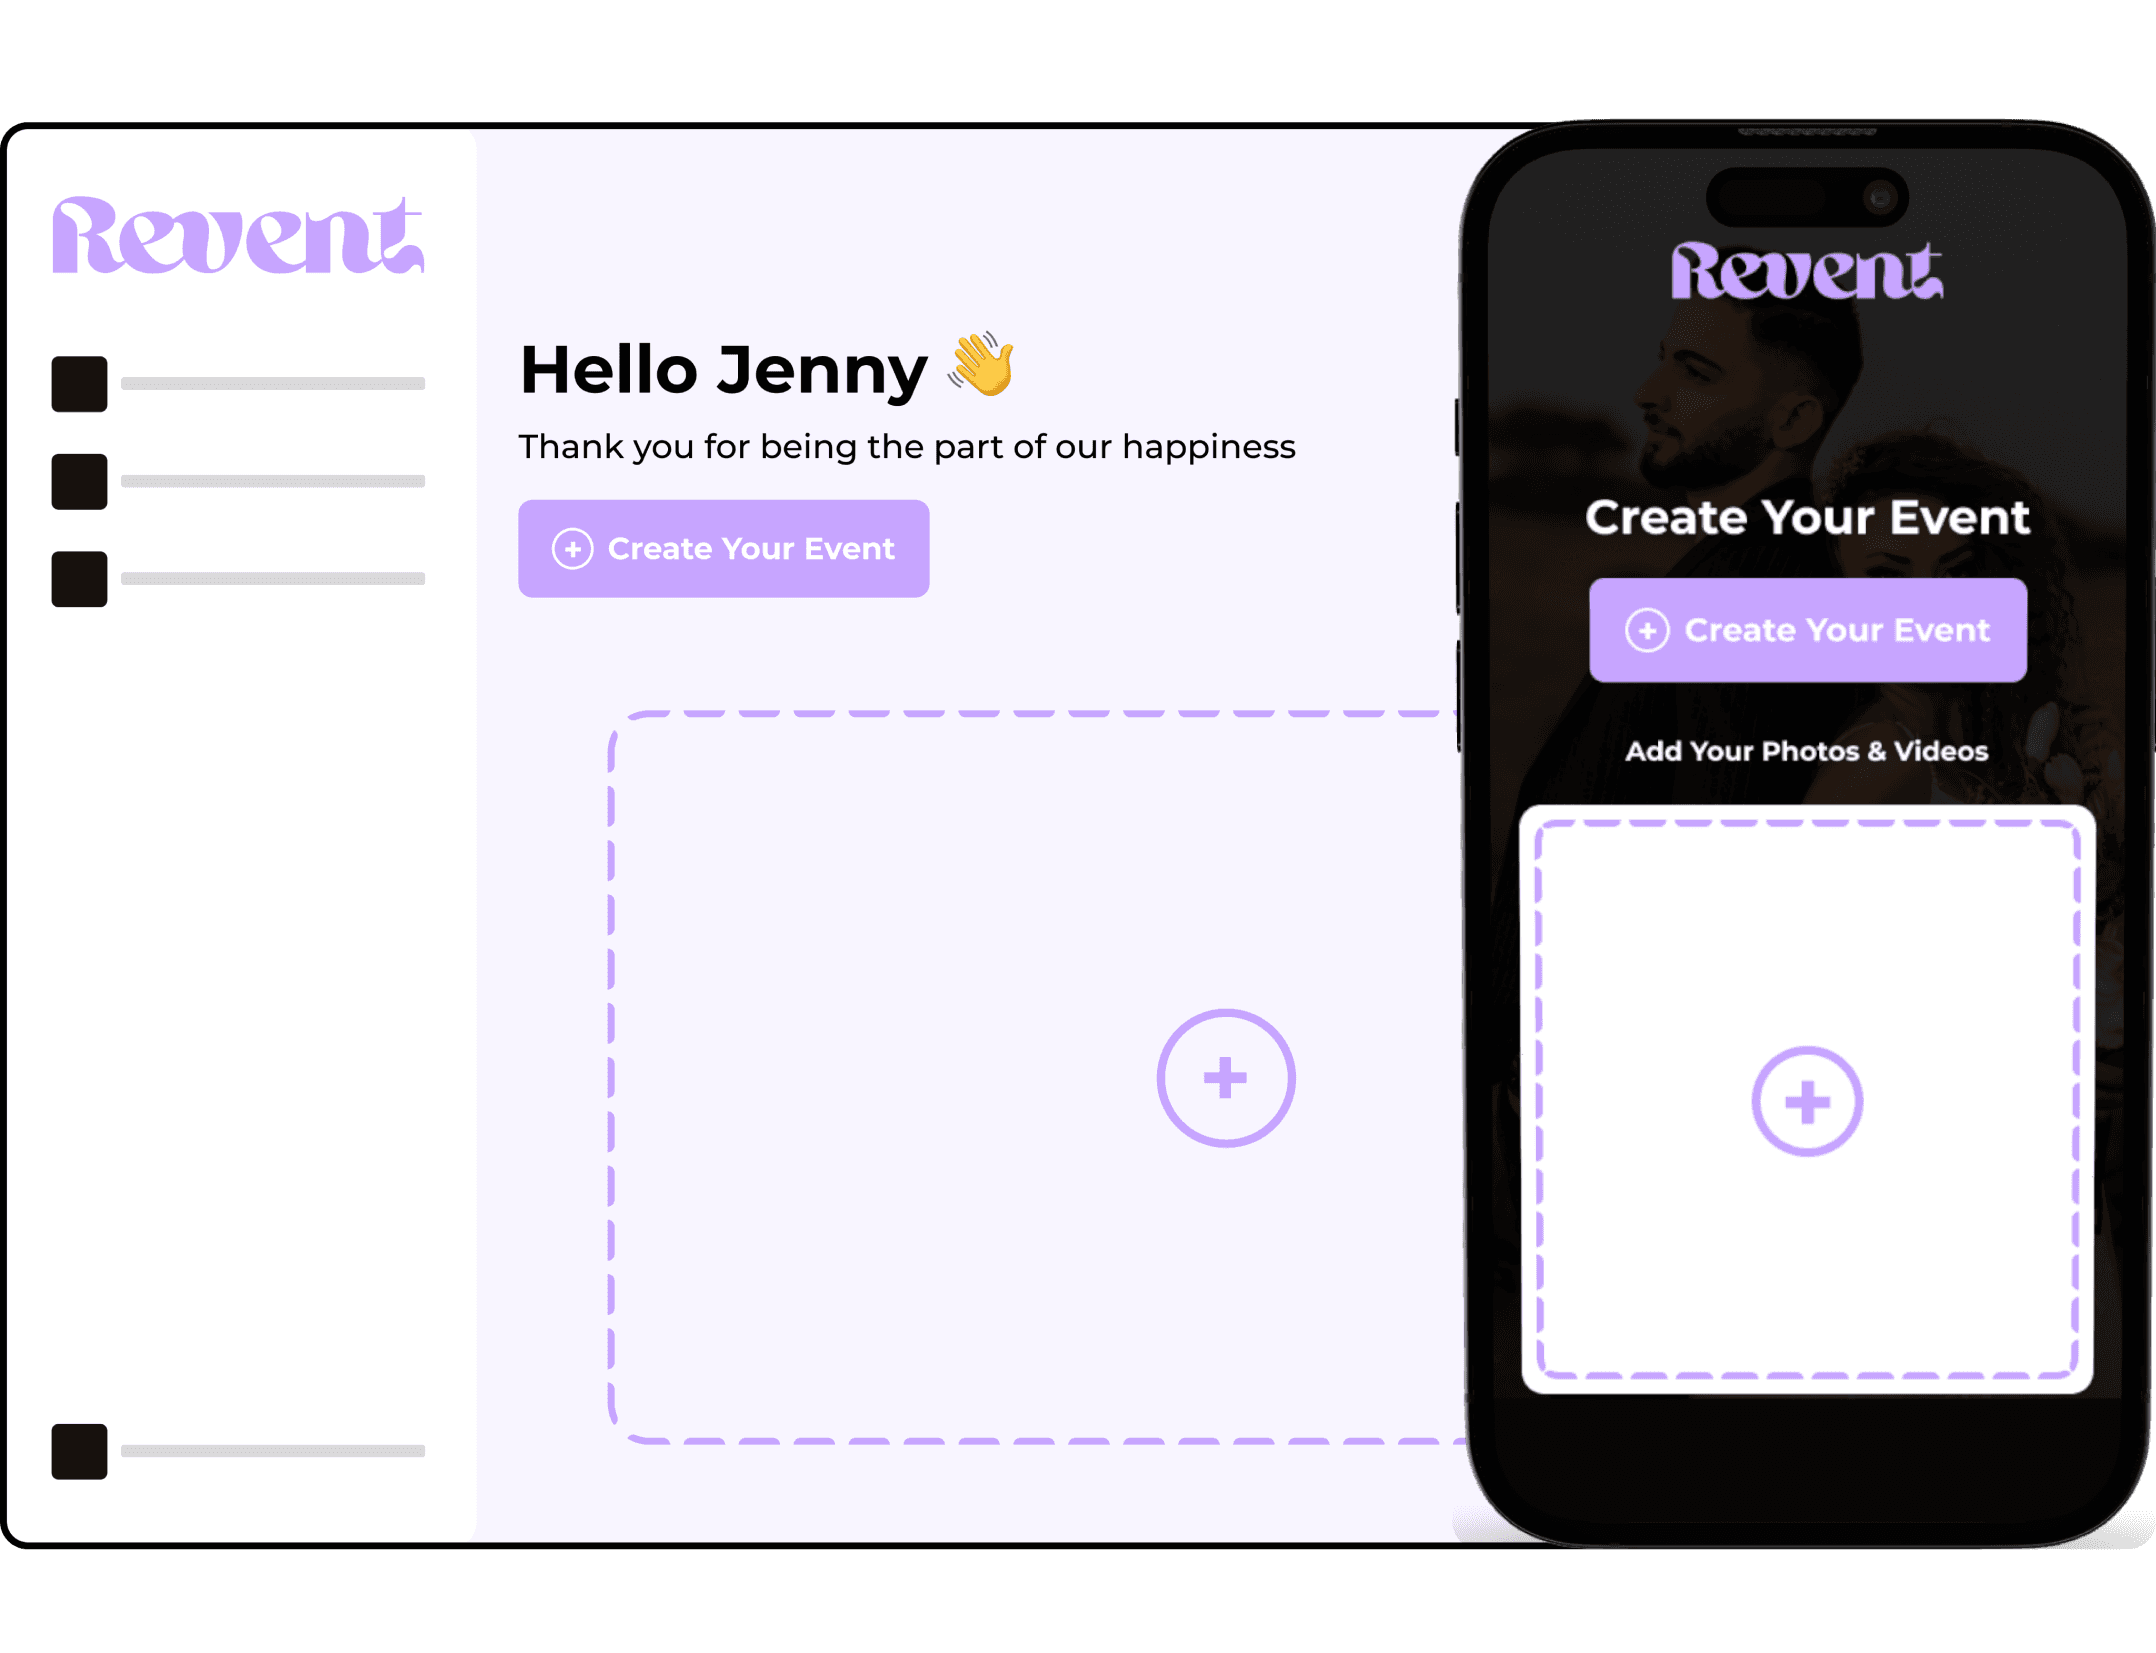Viewport: 2156px width, 1653px height.
Task: Click the plus icon in mobile upload area
Action: (x=1807, y=1101)
